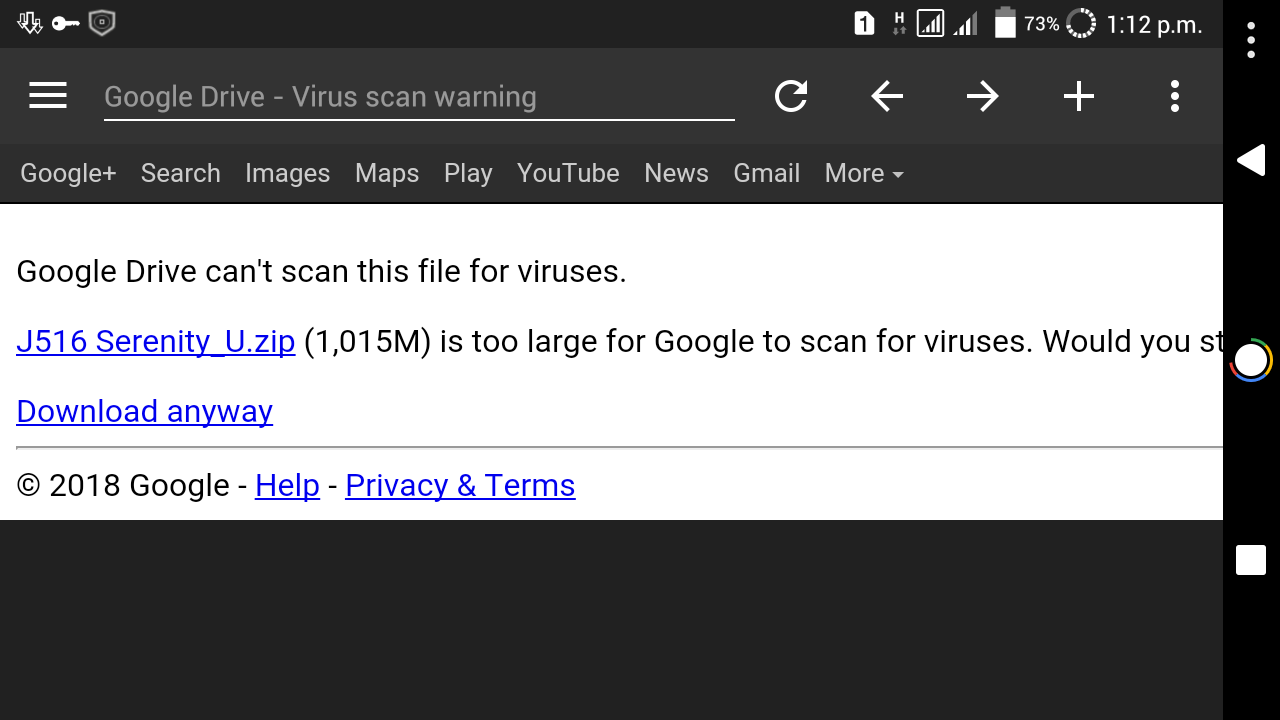This screenshot has height=720, width=1280.
Task: Open the hamburger menu icon
Action: tap(48, 96)
